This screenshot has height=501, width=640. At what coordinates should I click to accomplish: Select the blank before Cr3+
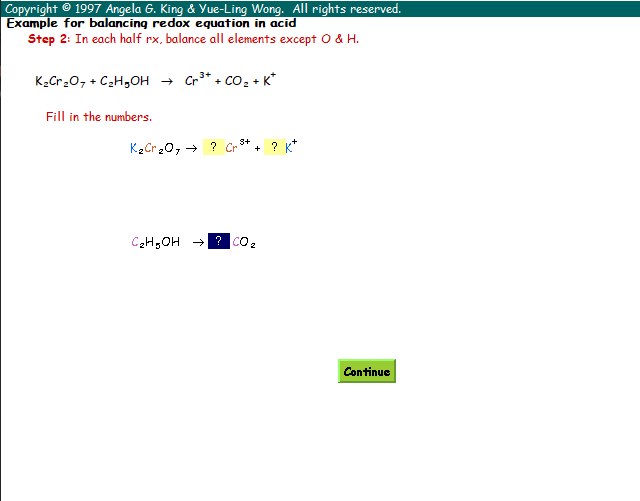(x=213, y=147)
